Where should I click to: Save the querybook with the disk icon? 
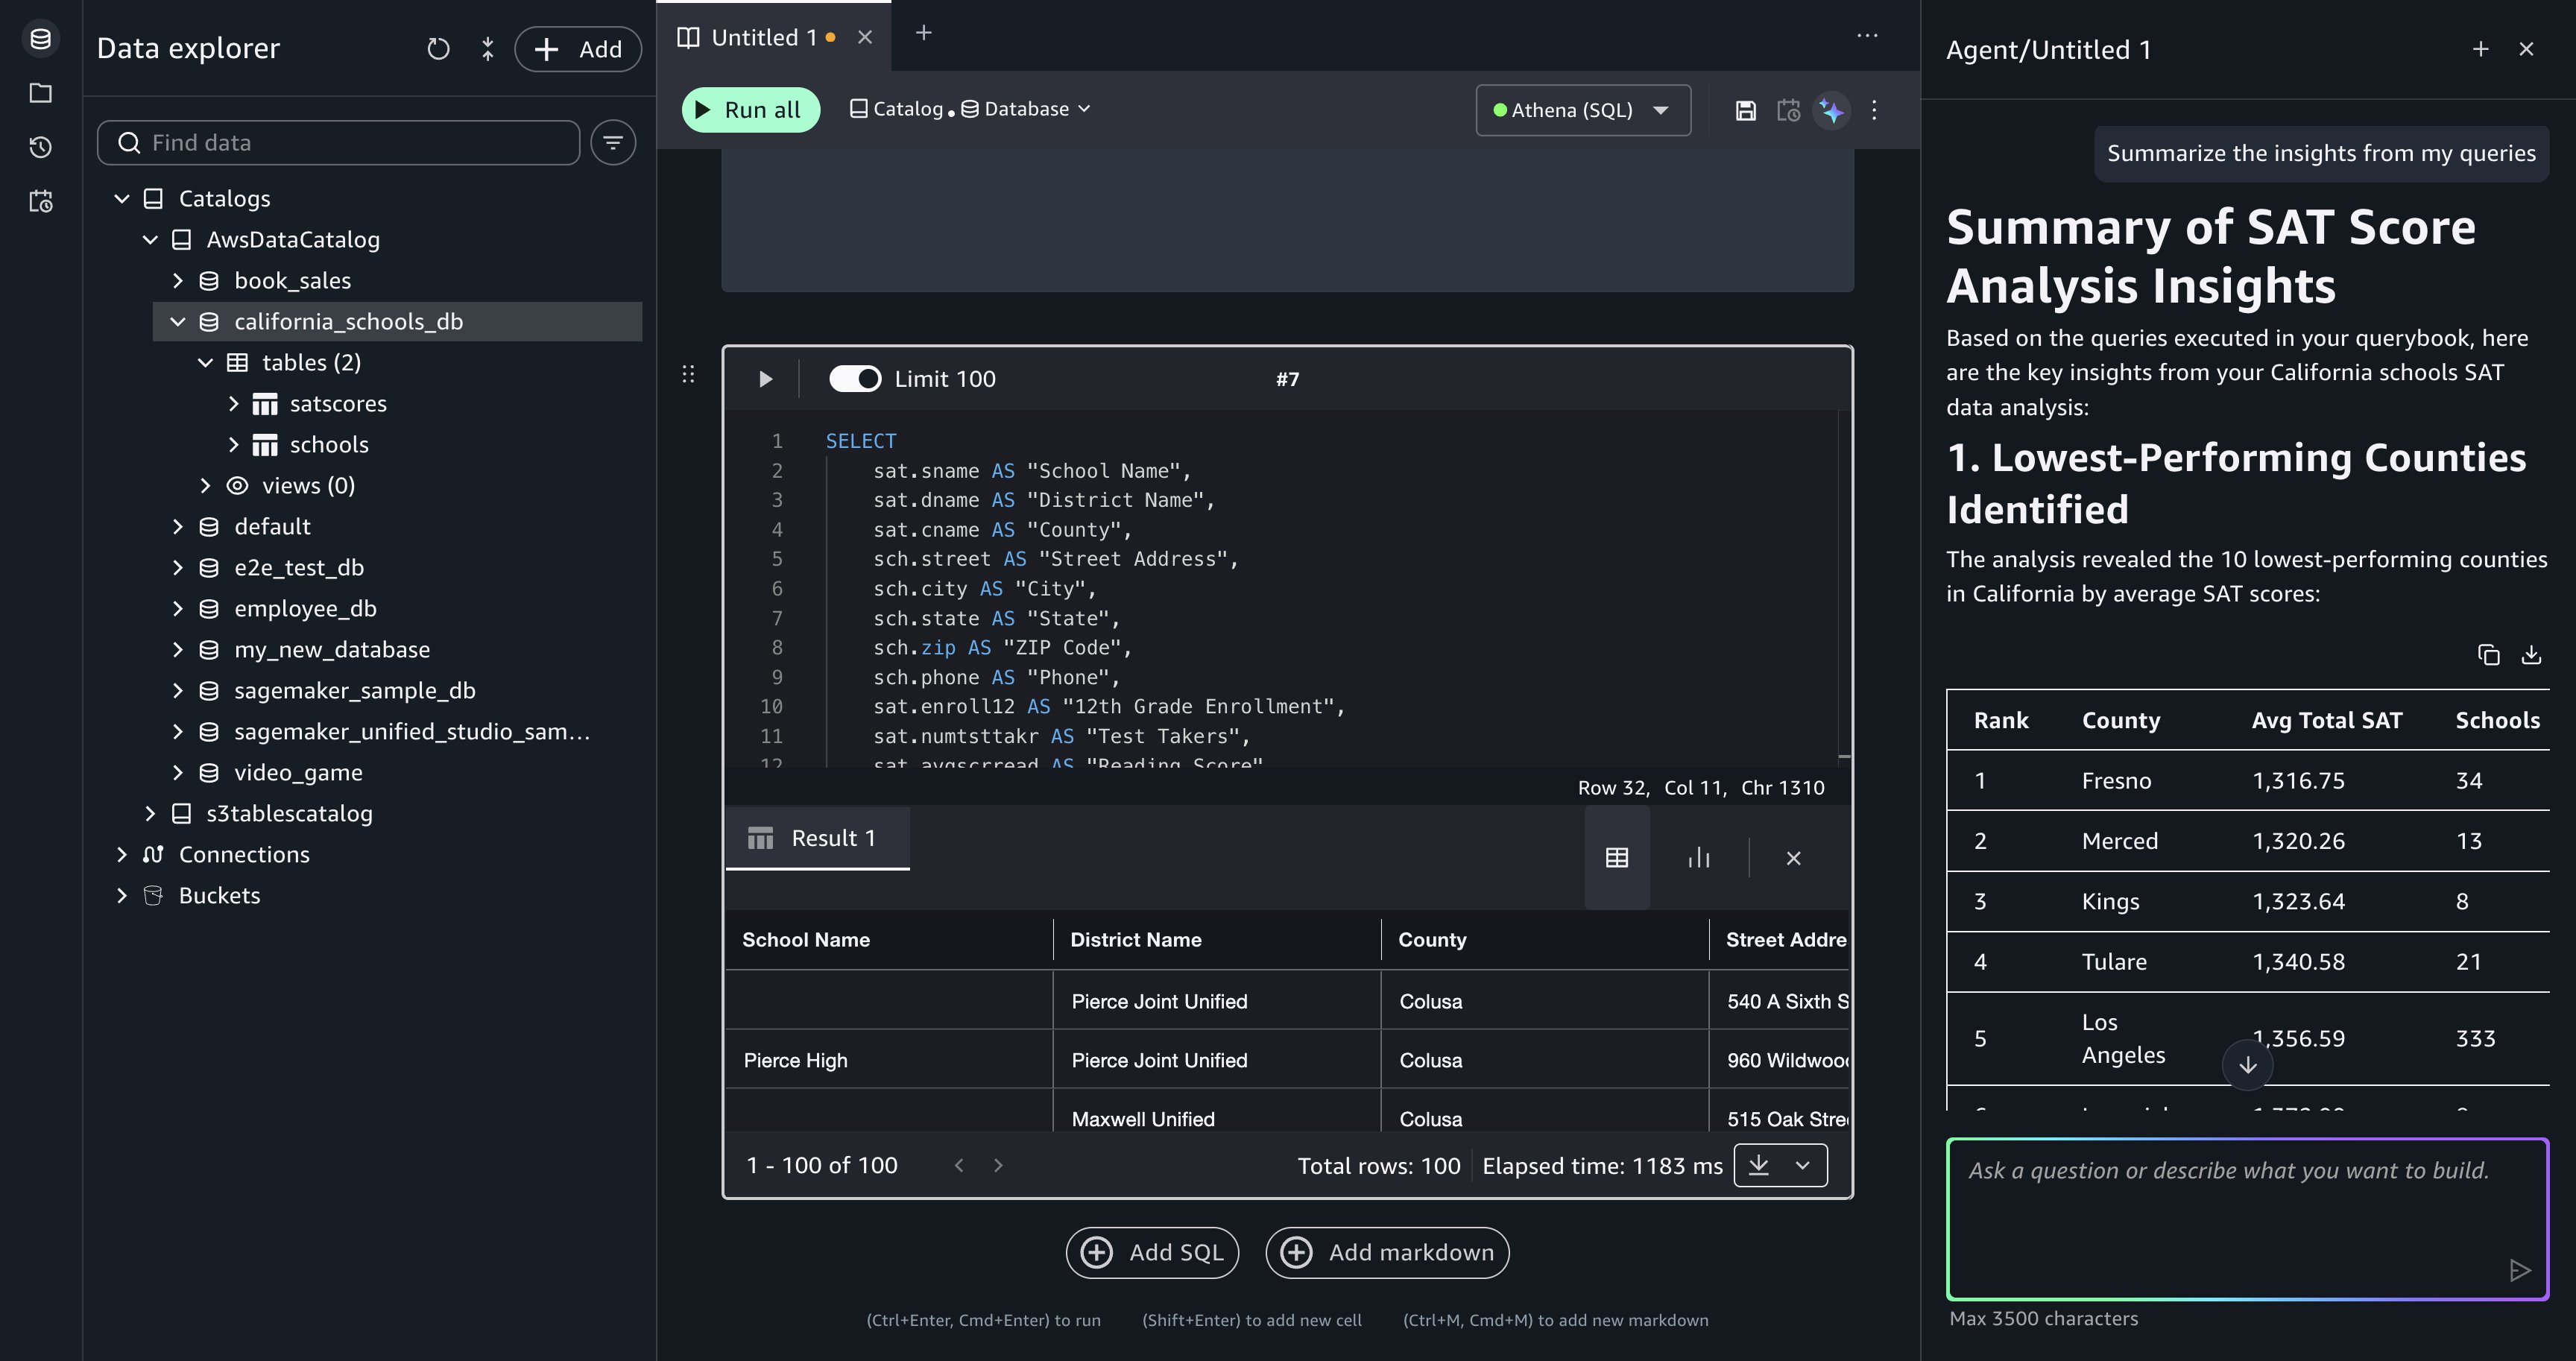1745,110
